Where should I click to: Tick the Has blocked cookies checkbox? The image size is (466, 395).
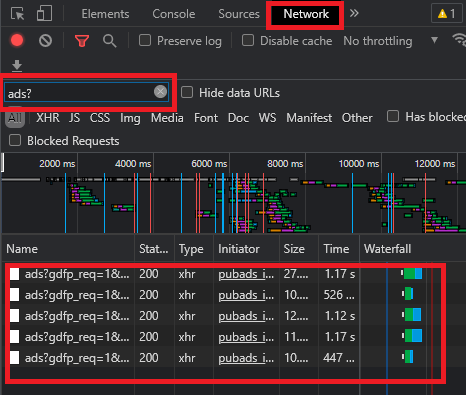tap(393, 116)
